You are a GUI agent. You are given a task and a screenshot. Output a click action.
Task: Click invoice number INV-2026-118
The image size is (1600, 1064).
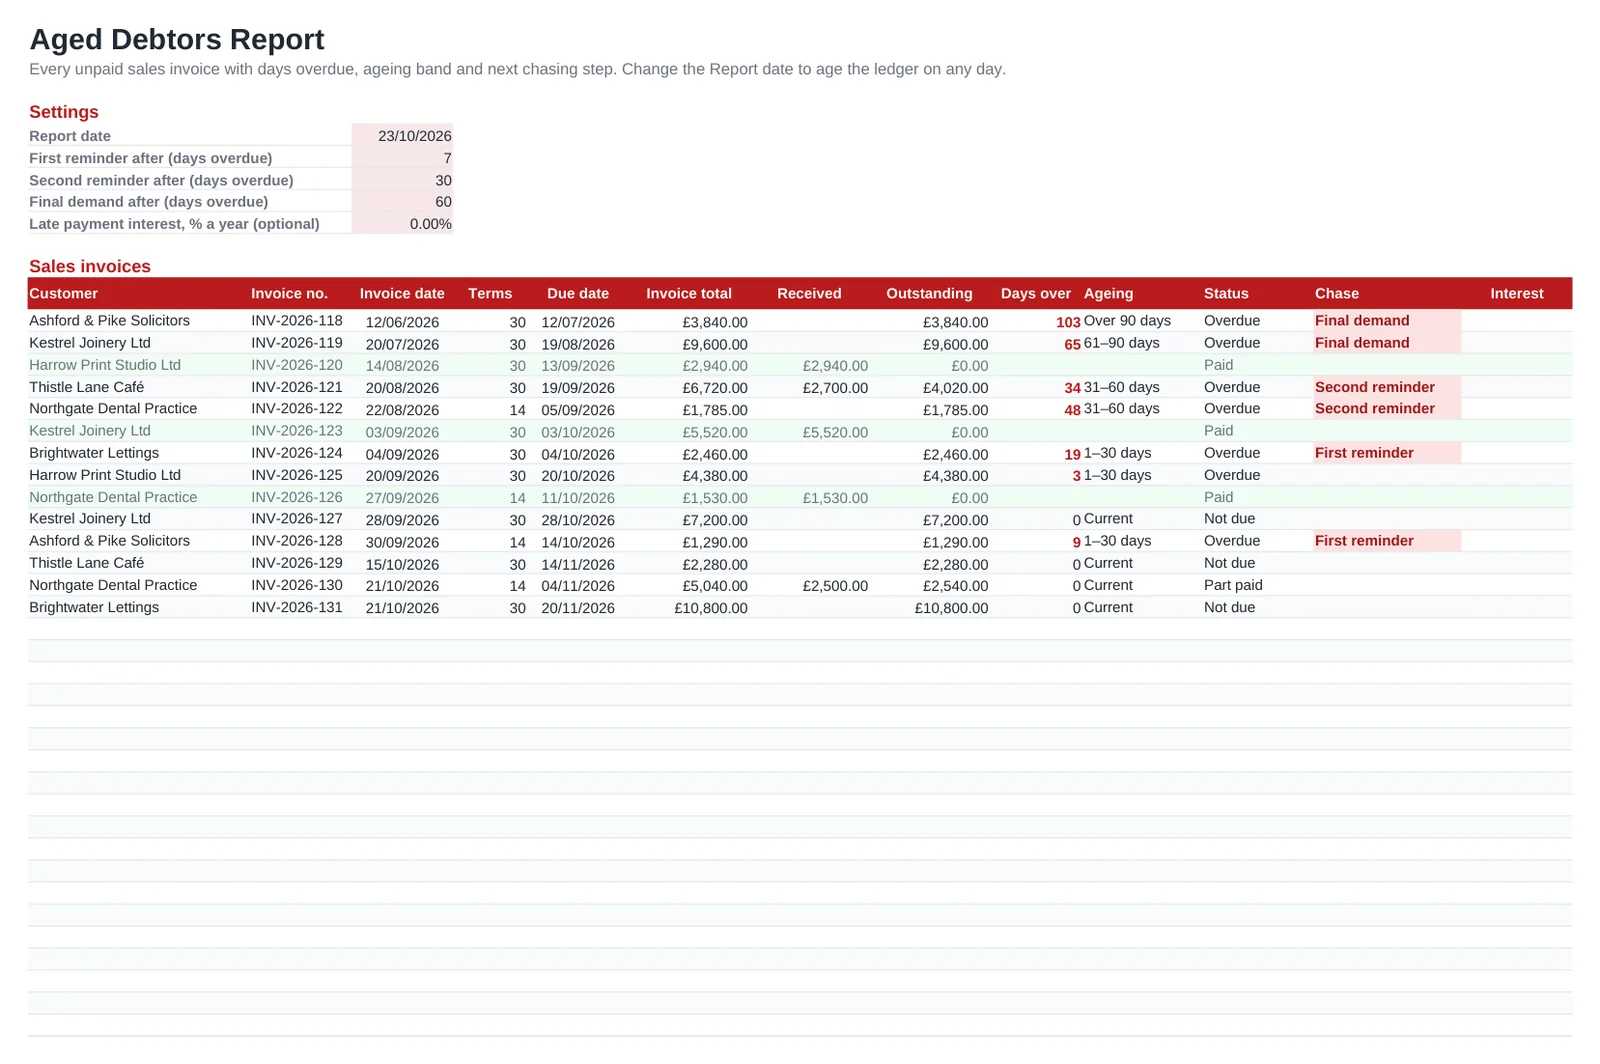click(x=297, y=321)
